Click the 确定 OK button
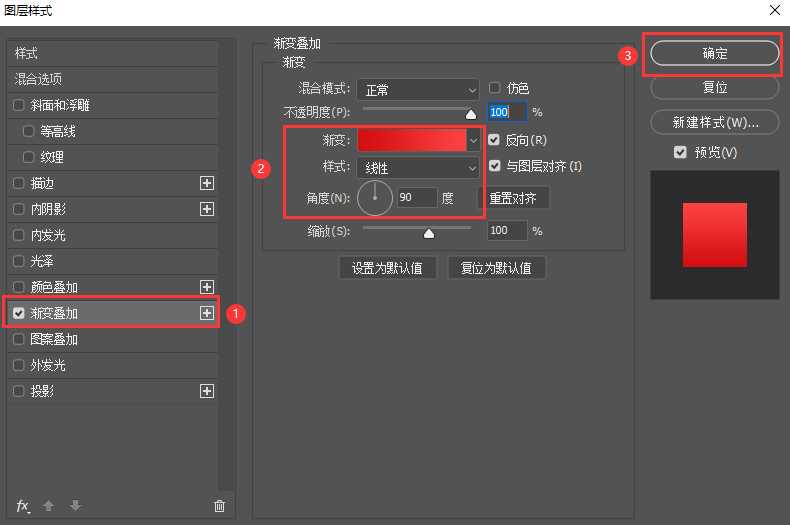The height and width of the screenshot is (525, 790). point(715,53)
